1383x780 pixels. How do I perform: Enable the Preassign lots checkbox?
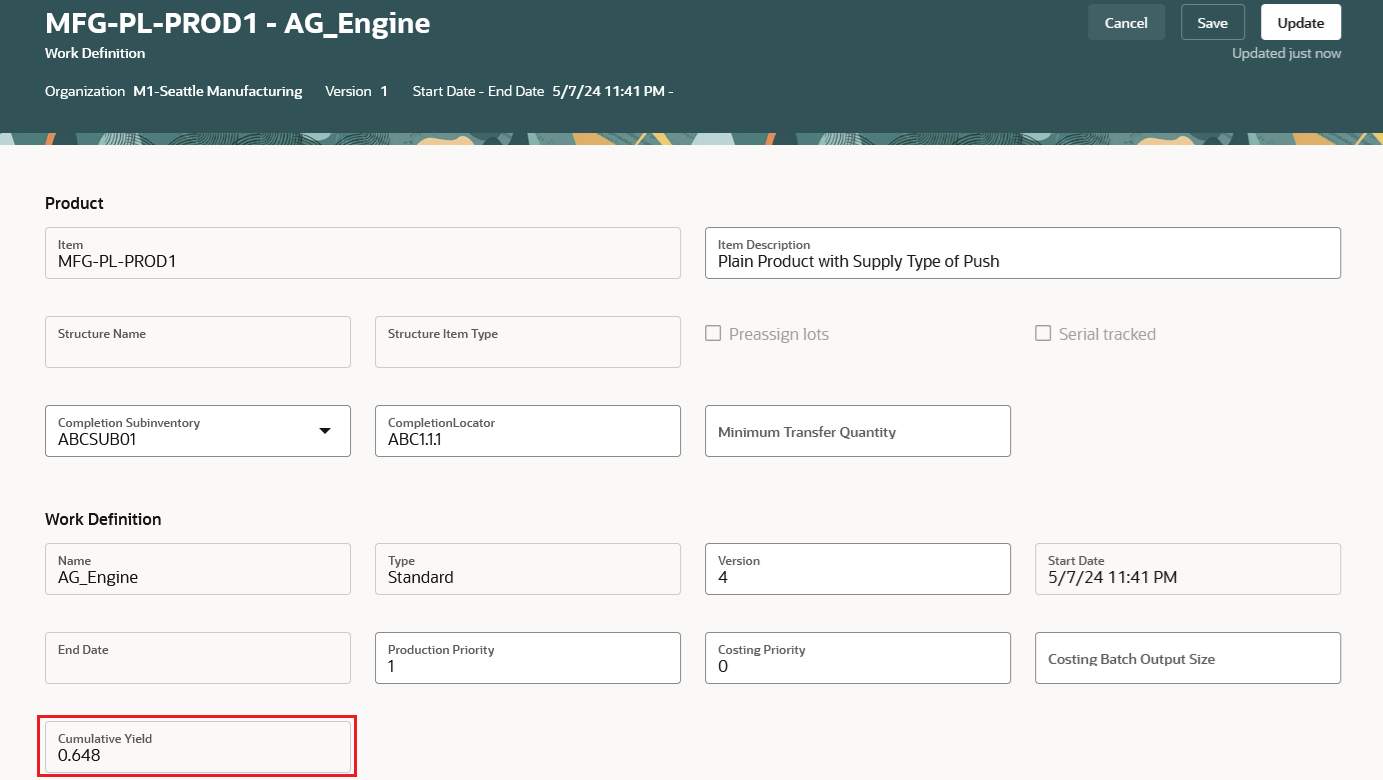[x=713, y=334]
